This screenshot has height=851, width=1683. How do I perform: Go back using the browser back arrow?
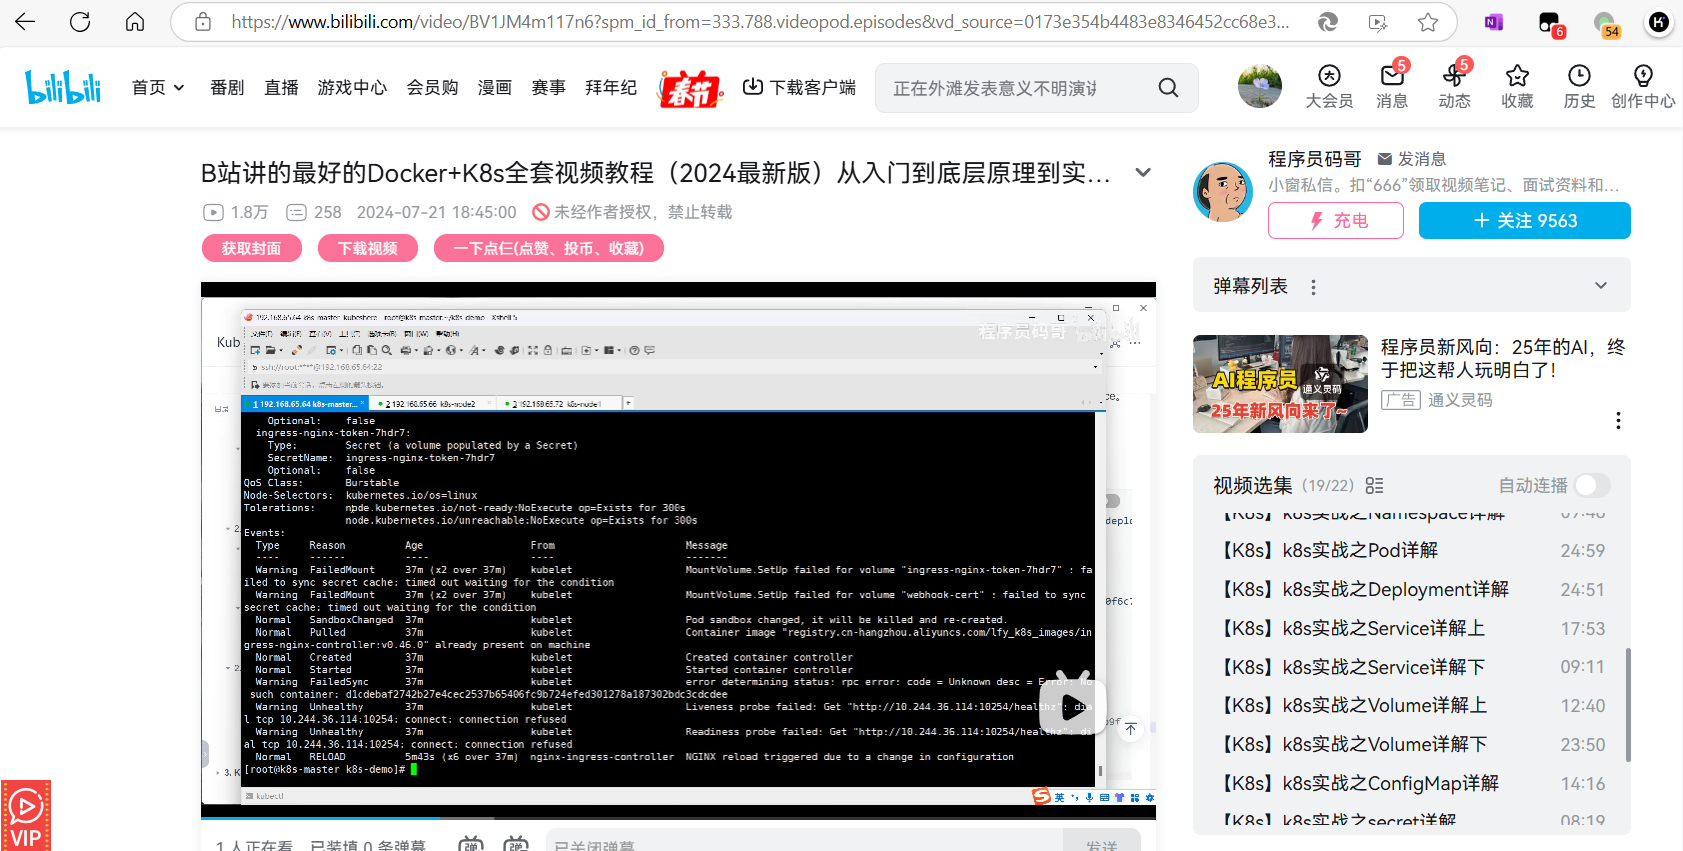(x=25, y=21)
